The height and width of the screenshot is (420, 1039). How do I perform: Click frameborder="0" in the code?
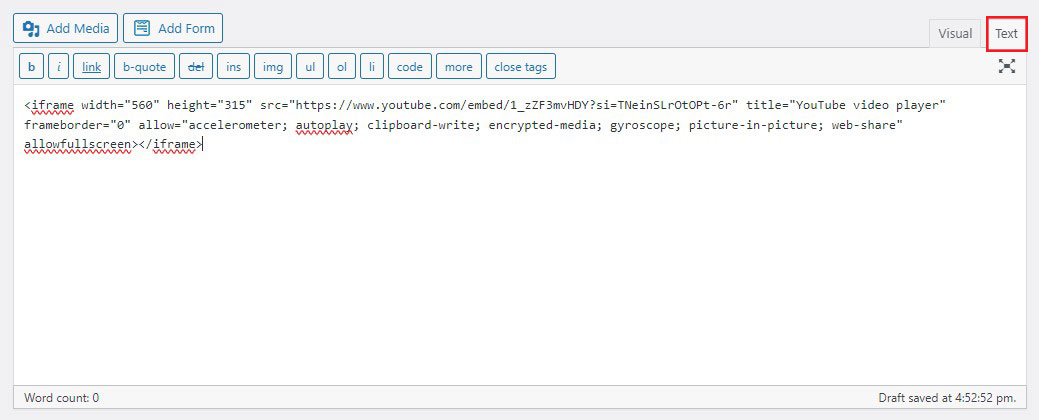tap(78, 125)
